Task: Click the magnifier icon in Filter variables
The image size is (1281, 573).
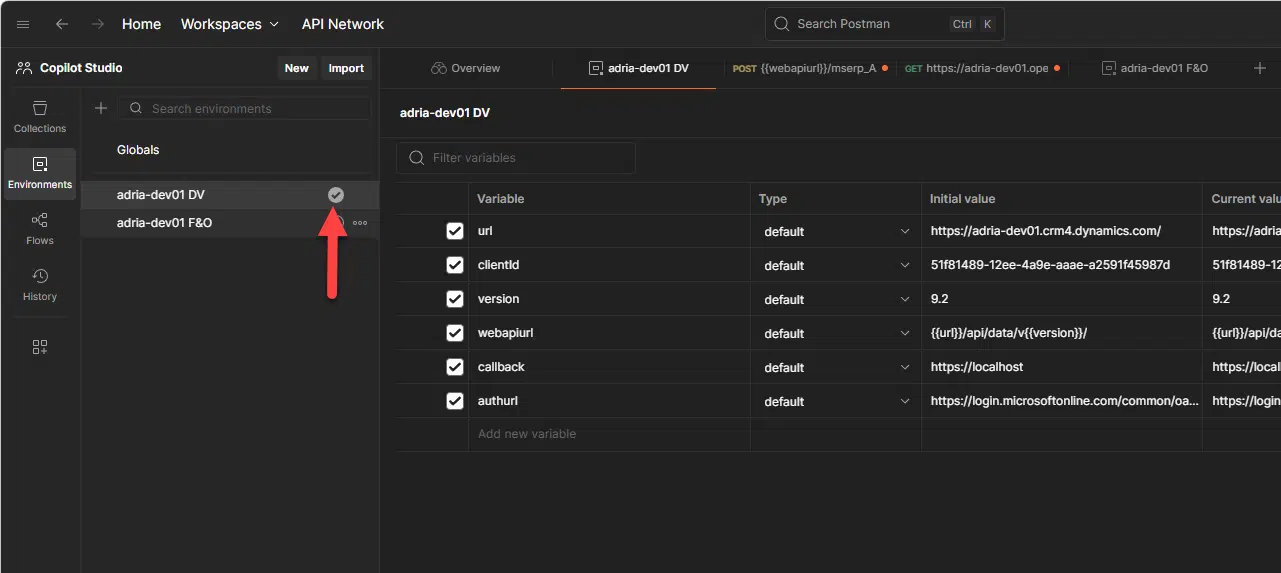Action: [x=415, y=158]
